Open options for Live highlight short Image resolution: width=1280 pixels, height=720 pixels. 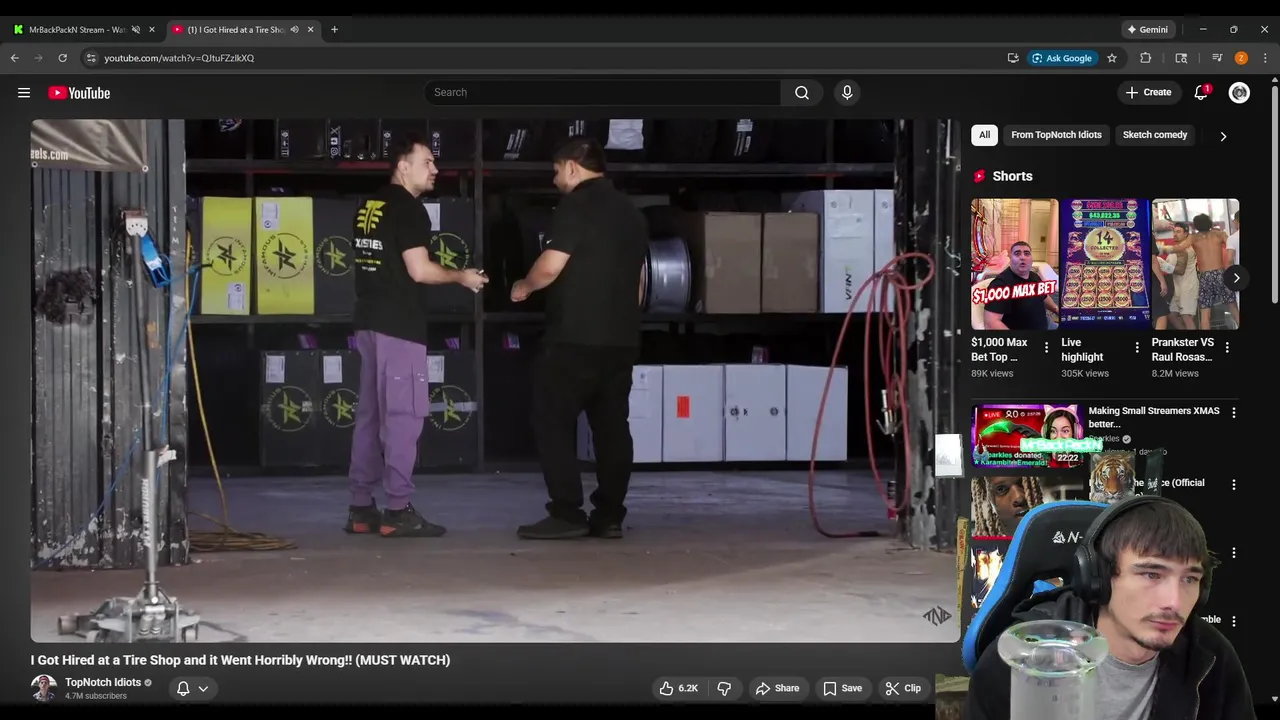(x=1137, y=348)
